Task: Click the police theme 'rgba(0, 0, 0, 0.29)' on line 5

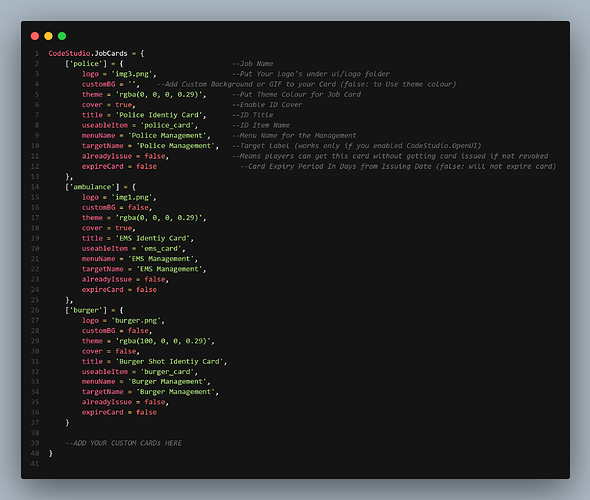Action: coord(159,94)
